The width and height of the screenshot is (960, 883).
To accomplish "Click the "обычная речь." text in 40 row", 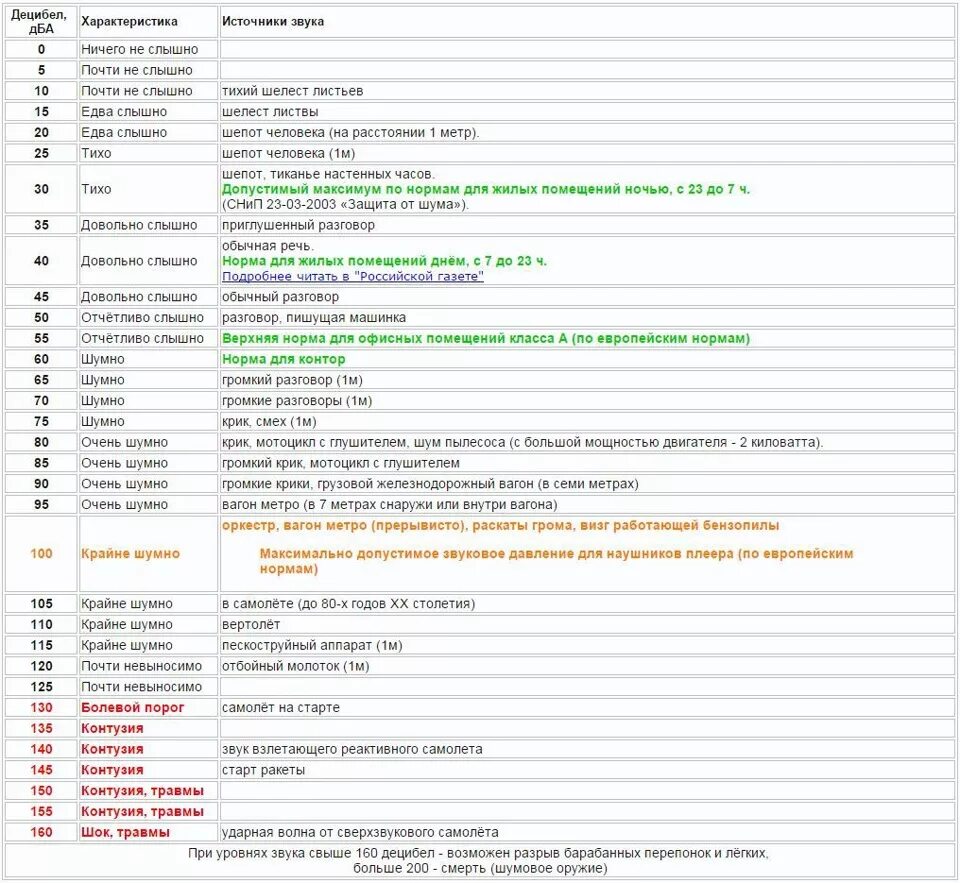I will pyautogui.click(x=268, y=246).
